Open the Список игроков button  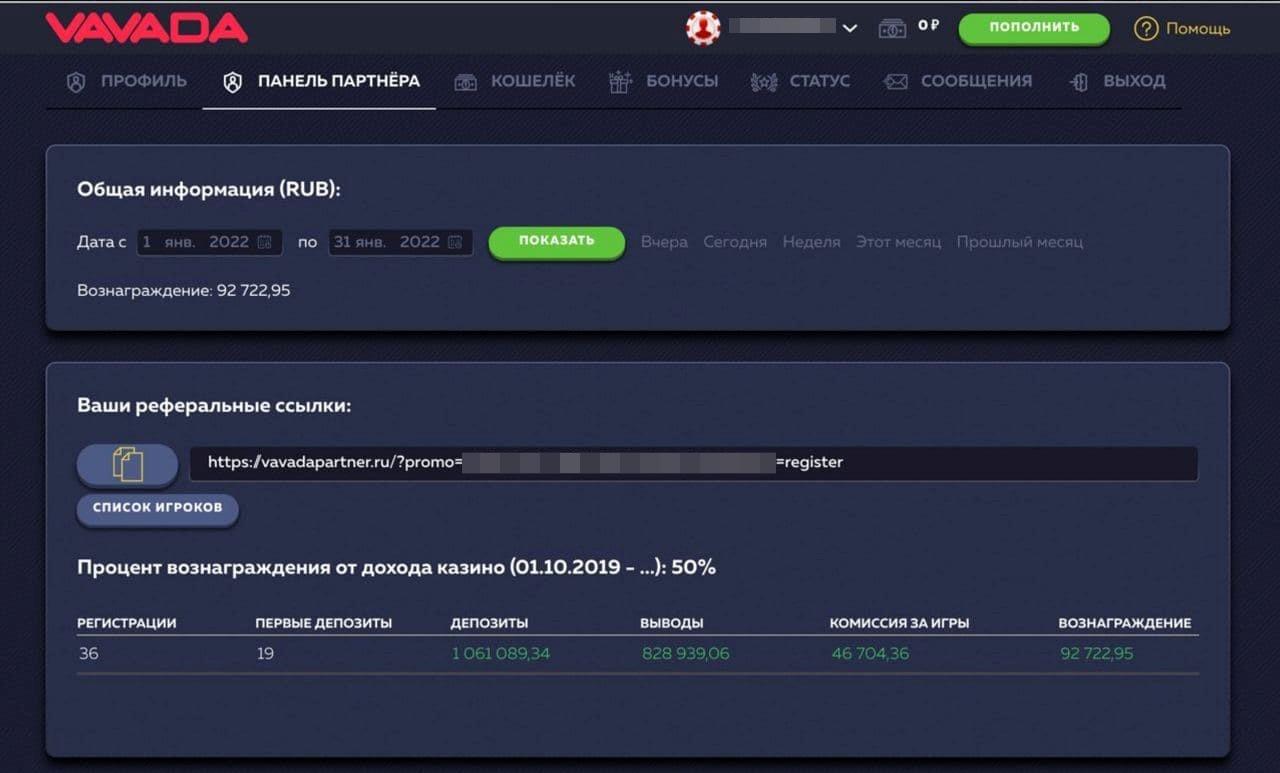(157, 508)
